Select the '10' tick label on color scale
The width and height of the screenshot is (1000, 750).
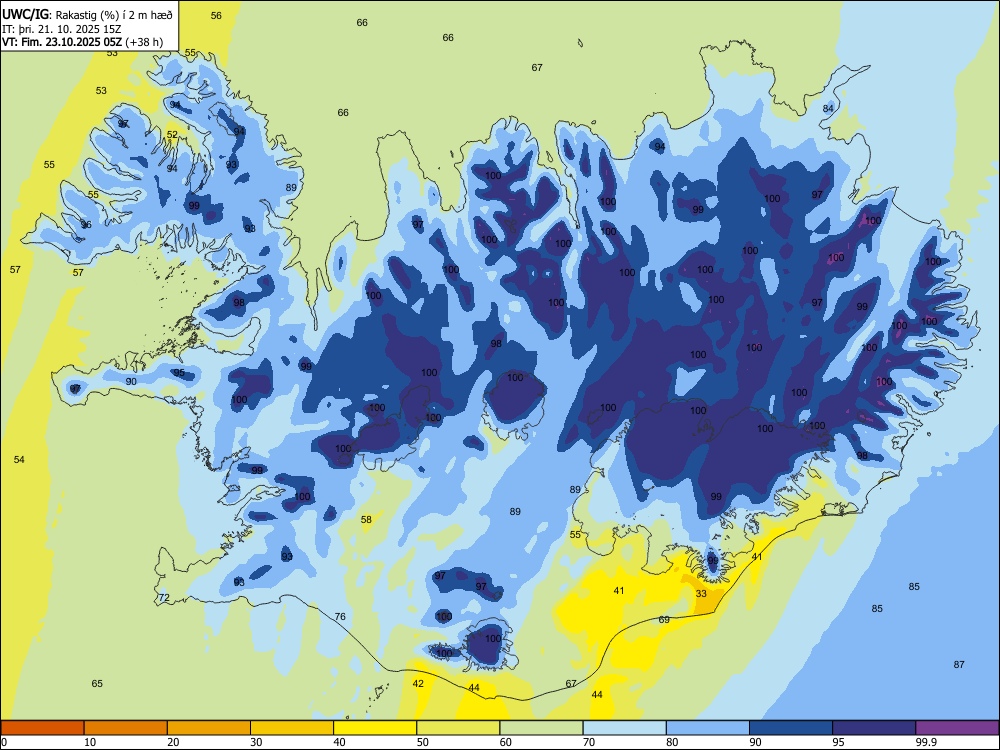tap(90, 742)
